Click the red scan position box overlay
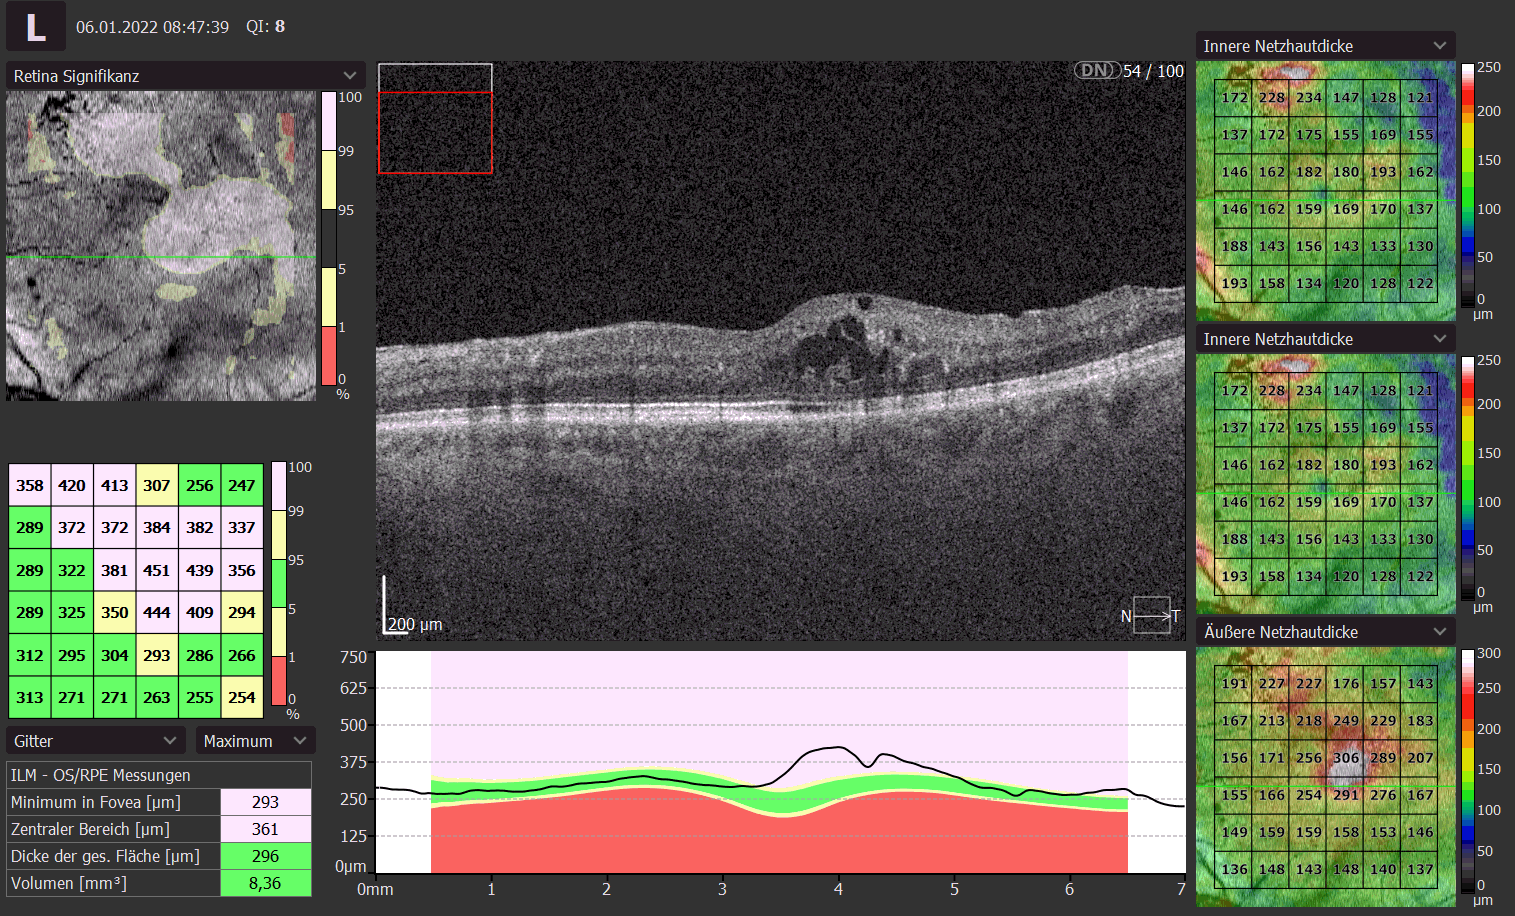This screenshot has width=1515, height=916. coord(435,132)
